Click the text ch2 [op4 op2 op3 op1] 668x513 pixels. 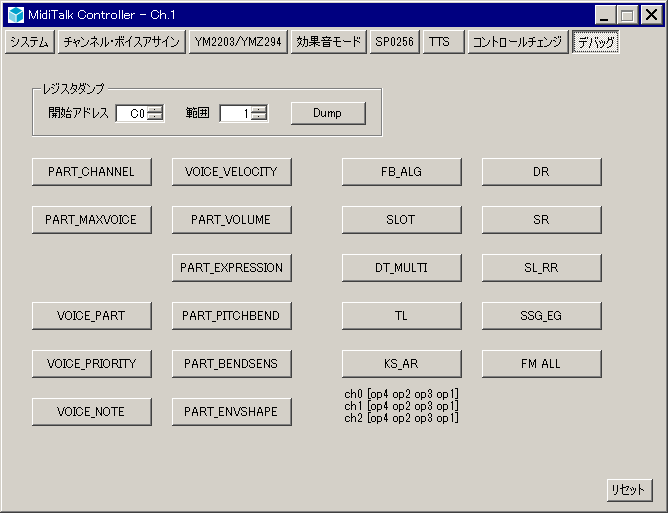pyautogui.click(x=401, y=418)
